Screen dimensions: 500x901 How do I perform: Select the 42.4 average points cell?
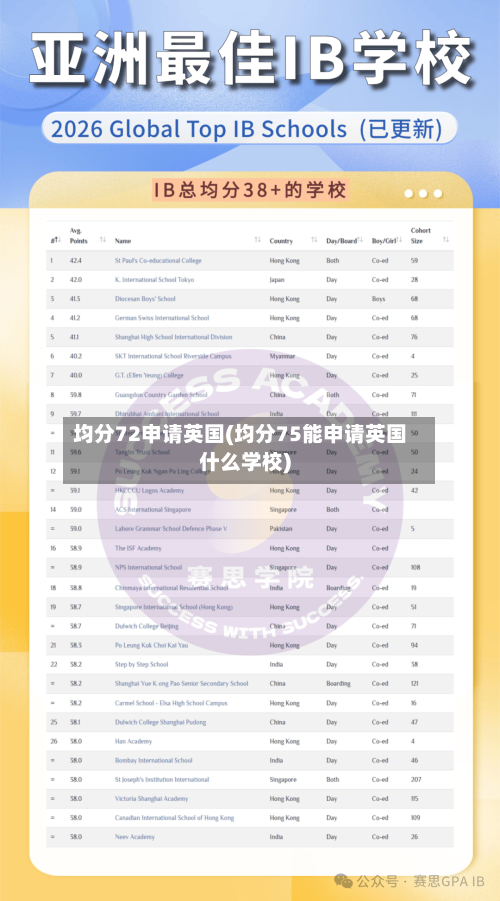pos(76,260)
